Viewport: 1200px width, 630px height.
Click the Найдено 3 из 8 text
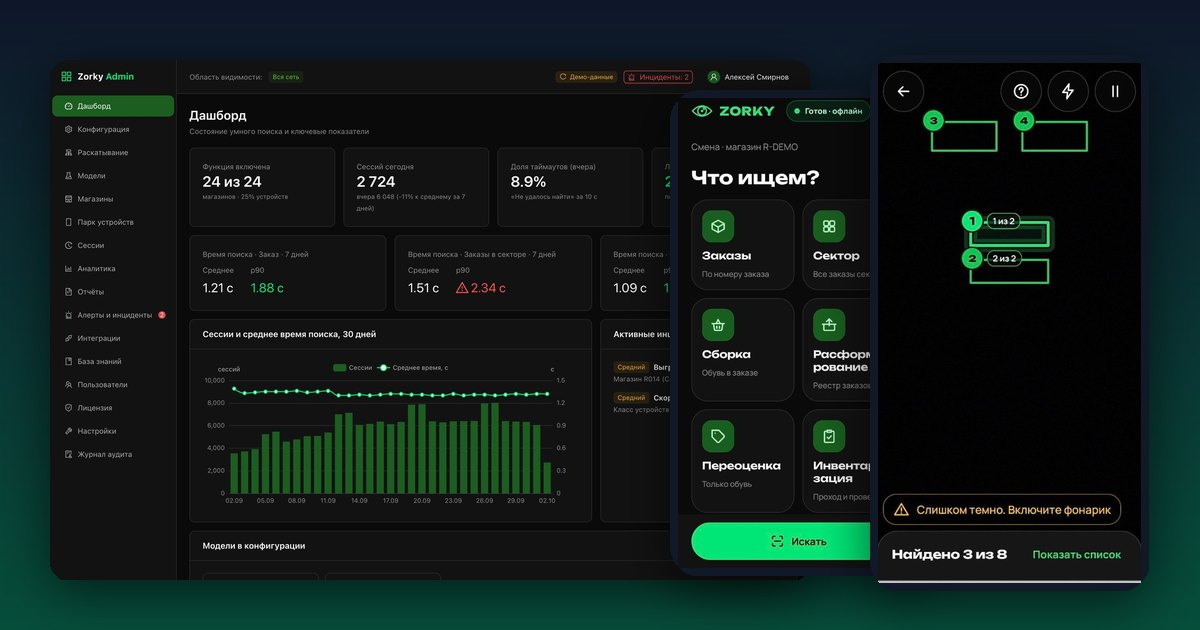tap(949, 554)
